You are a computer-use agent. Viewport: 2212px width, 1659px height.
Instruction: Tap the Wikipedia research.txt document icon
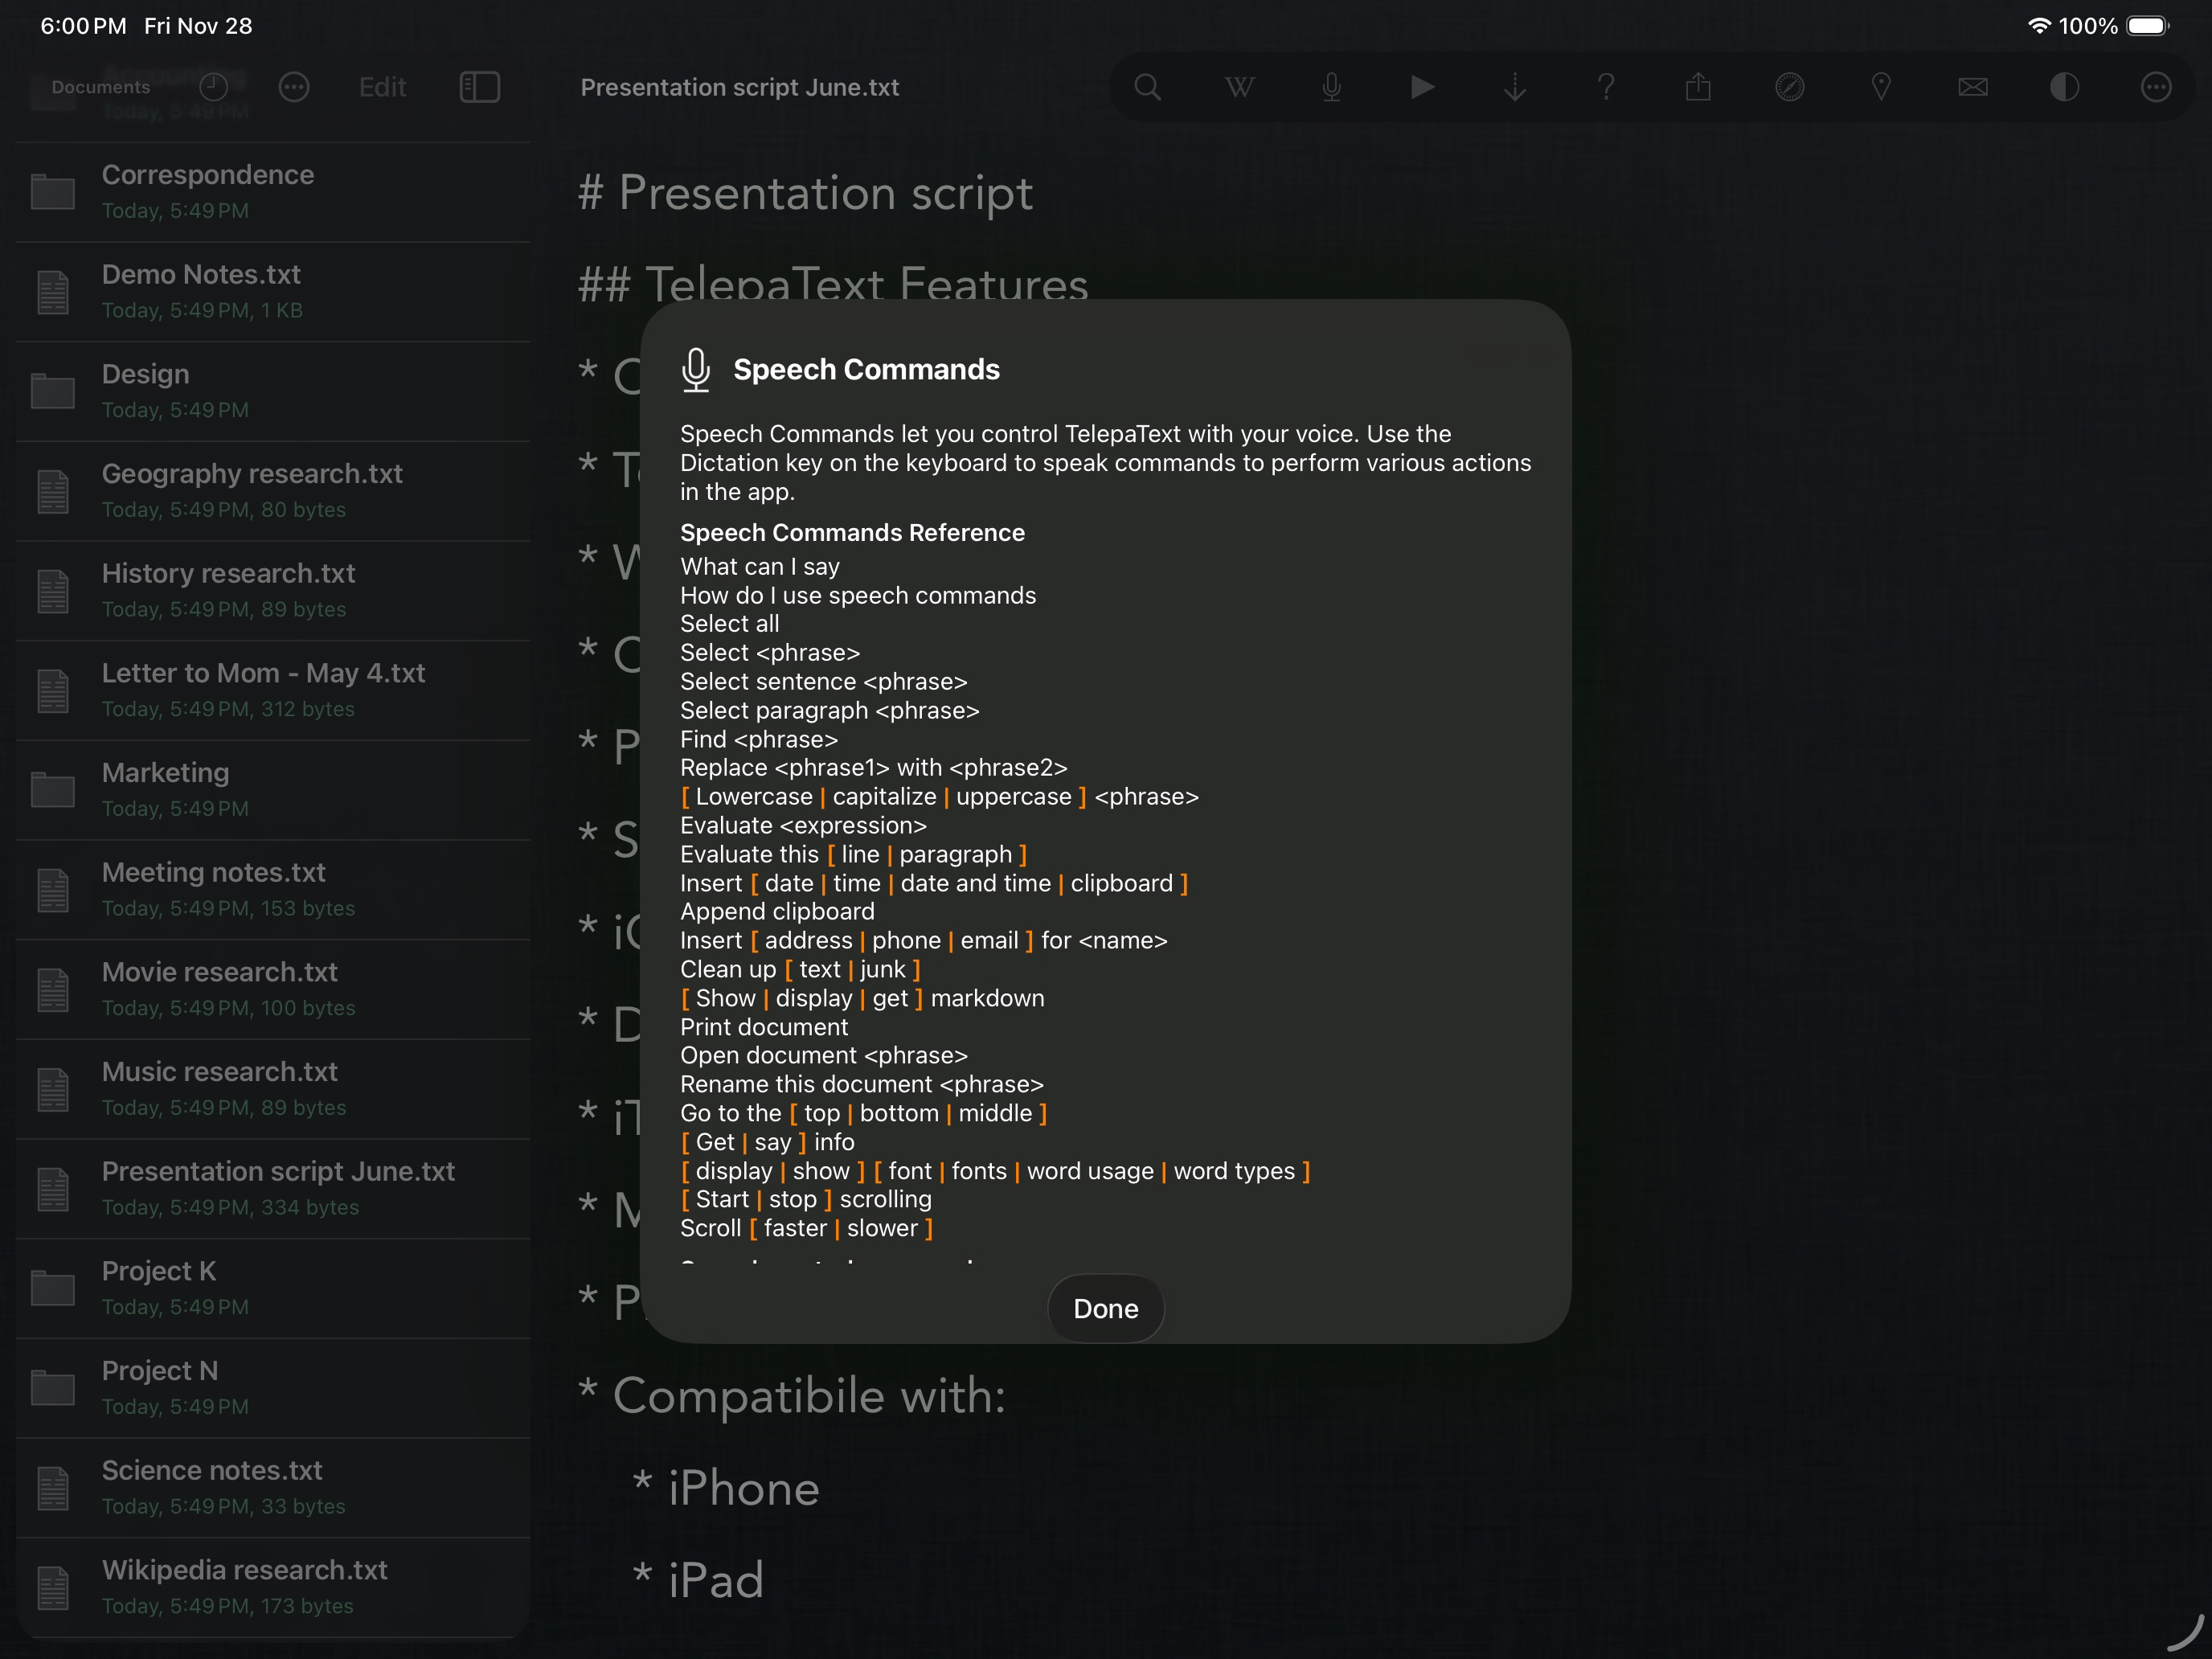tap(53, 1588)
